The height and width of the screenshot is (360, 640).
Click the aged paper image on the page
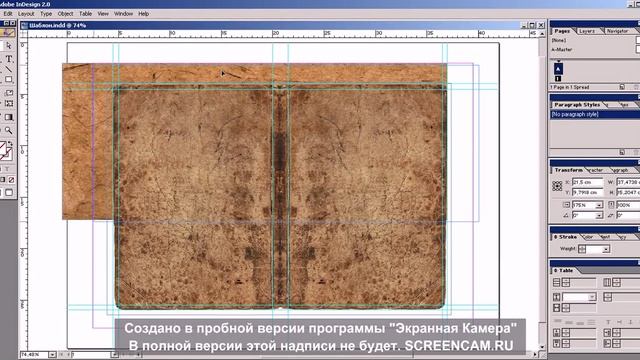[280, 196]
